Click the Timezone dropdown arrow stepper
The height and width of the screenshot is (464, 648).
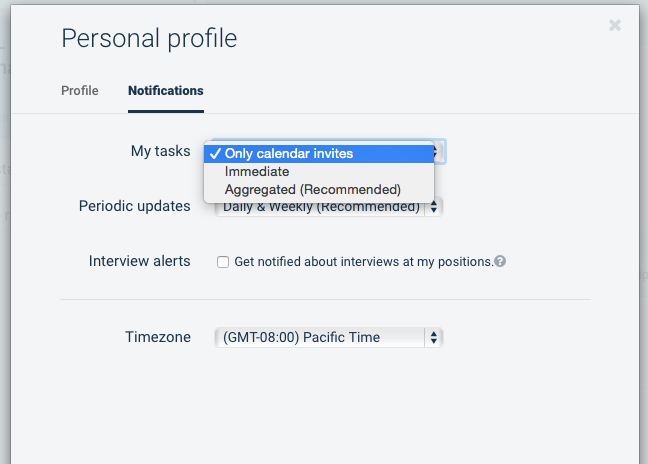point(434,337)
